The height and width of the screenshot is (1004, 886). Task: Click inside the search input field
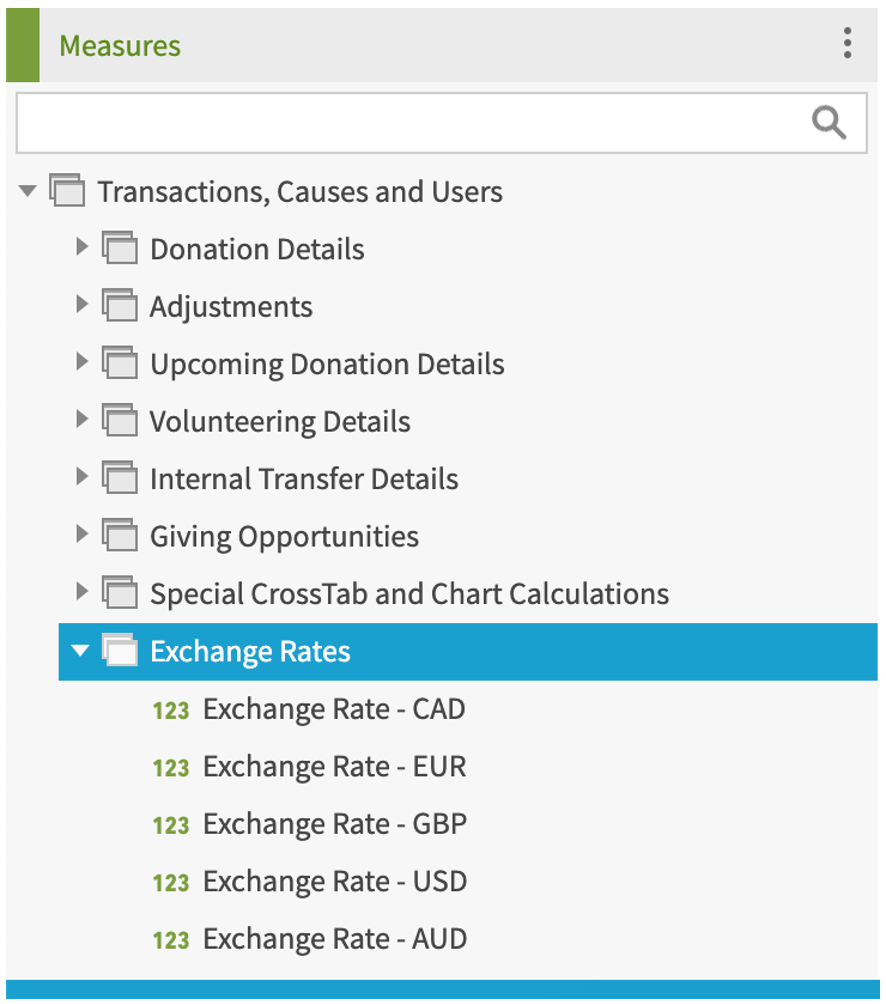(x=400, y=122)
